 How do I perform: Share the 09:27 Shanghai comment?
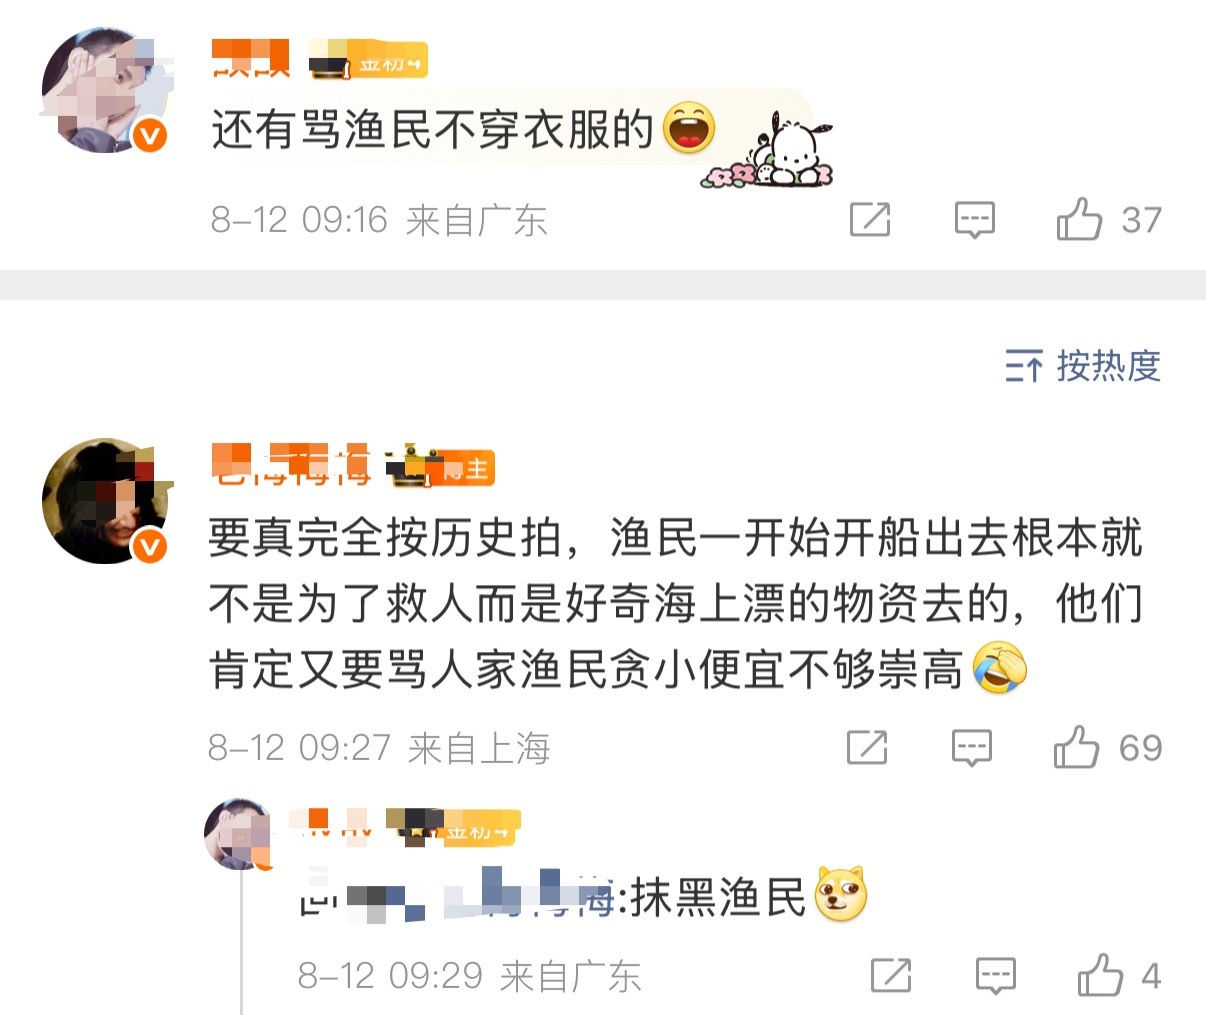[866, 747]
